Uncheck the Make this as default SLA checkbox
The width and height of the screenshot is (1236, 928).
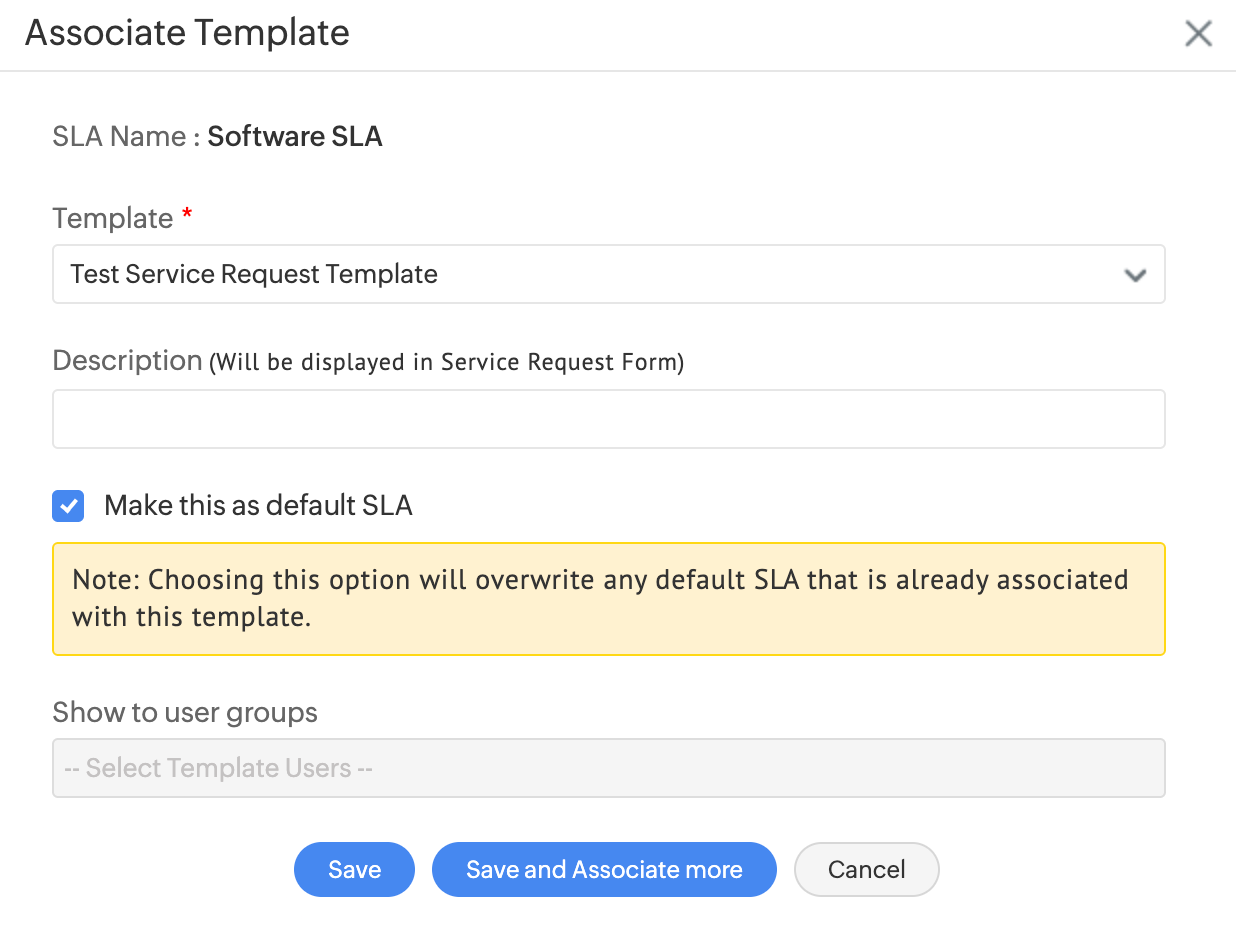pos(68,506)
